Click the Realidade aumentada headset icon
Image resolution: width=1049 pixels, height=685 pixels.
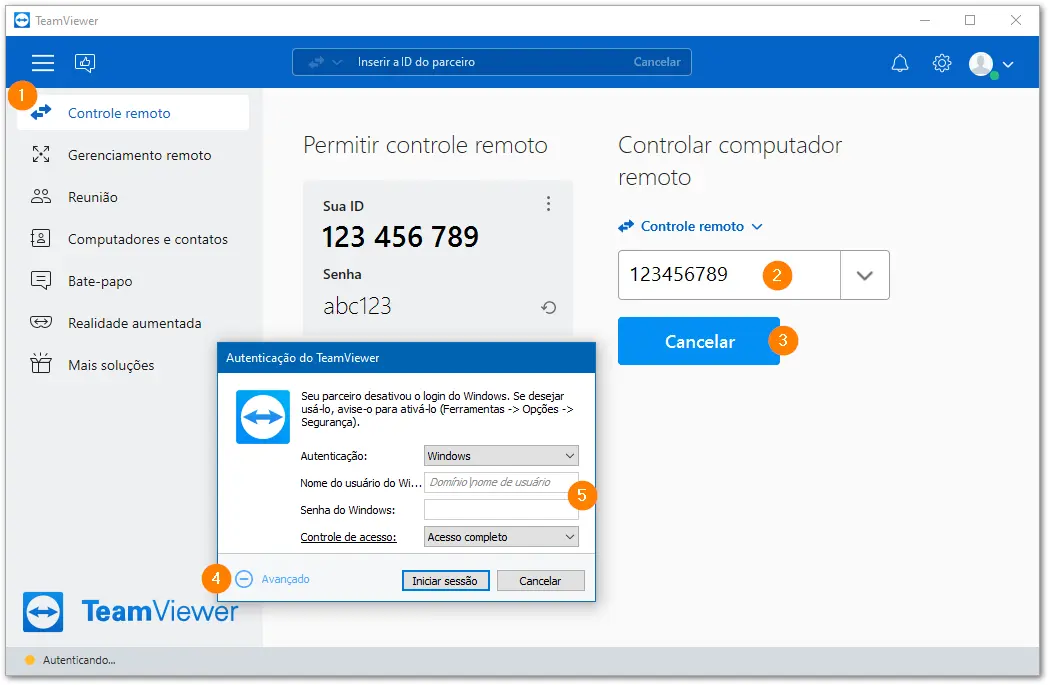tap(41, 322)
